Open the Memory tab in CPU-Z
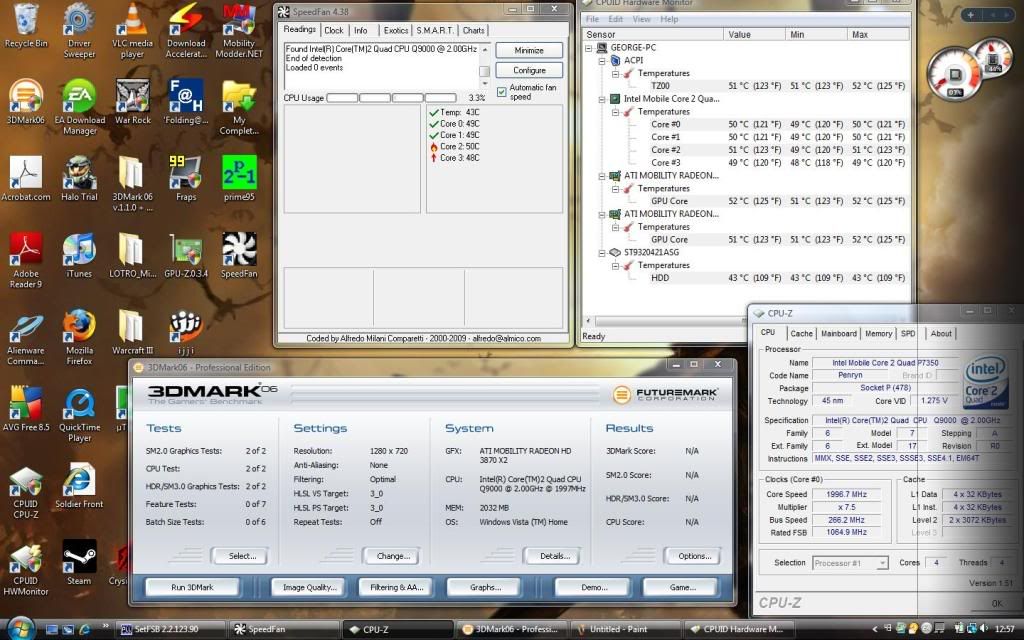The height and width of the screenshot is (640, 1024). 878,333
